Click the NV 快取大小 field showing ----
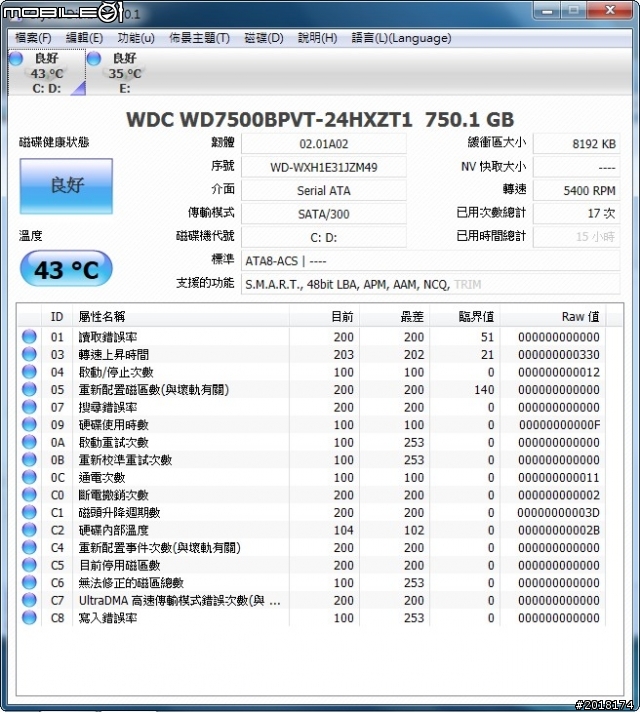 (576, 167)
